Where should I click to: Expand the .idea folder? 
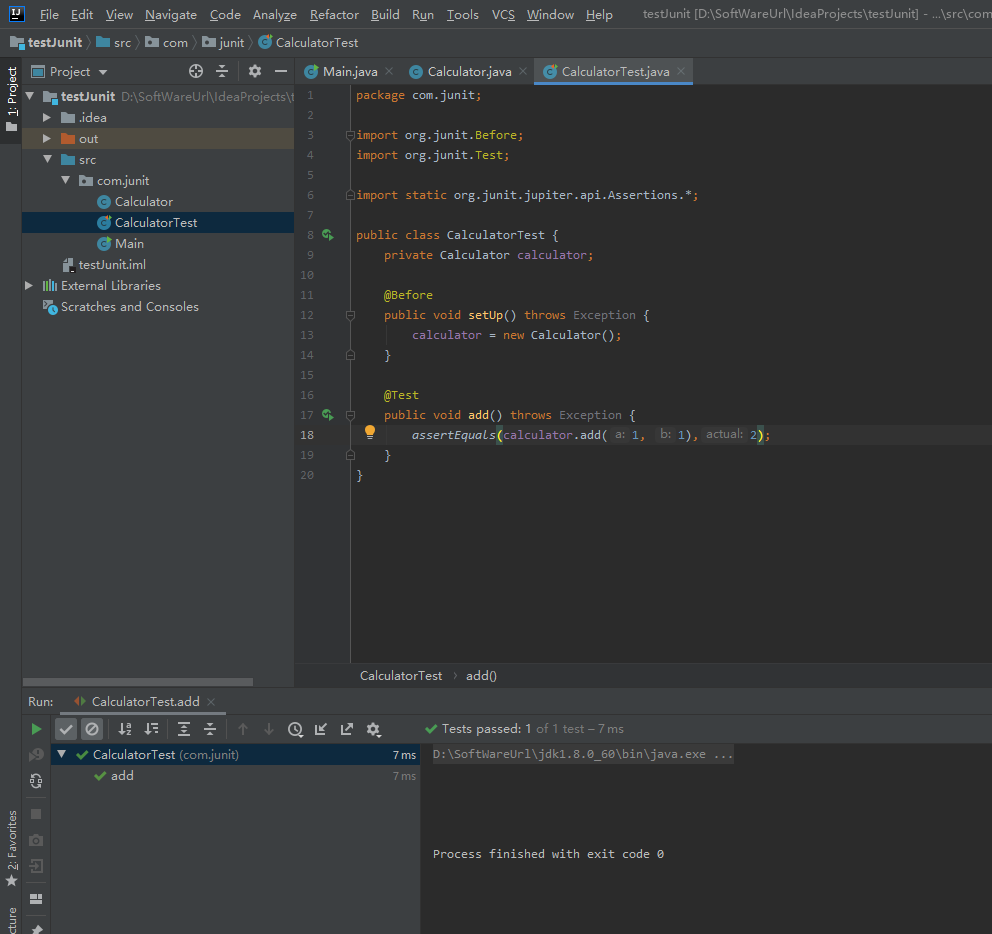click(x=46, y=118)
